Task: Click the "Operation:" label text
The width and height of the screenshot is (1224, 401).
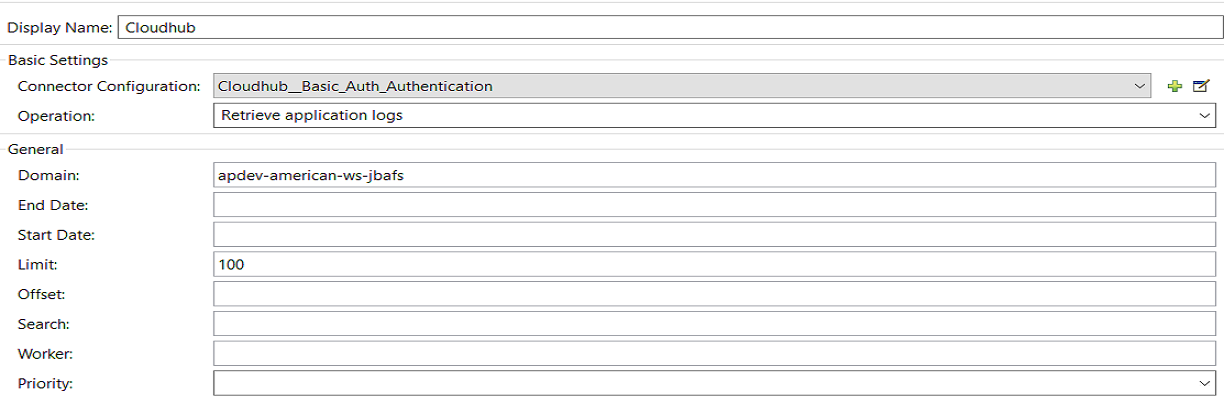Action: coord(56,116)
